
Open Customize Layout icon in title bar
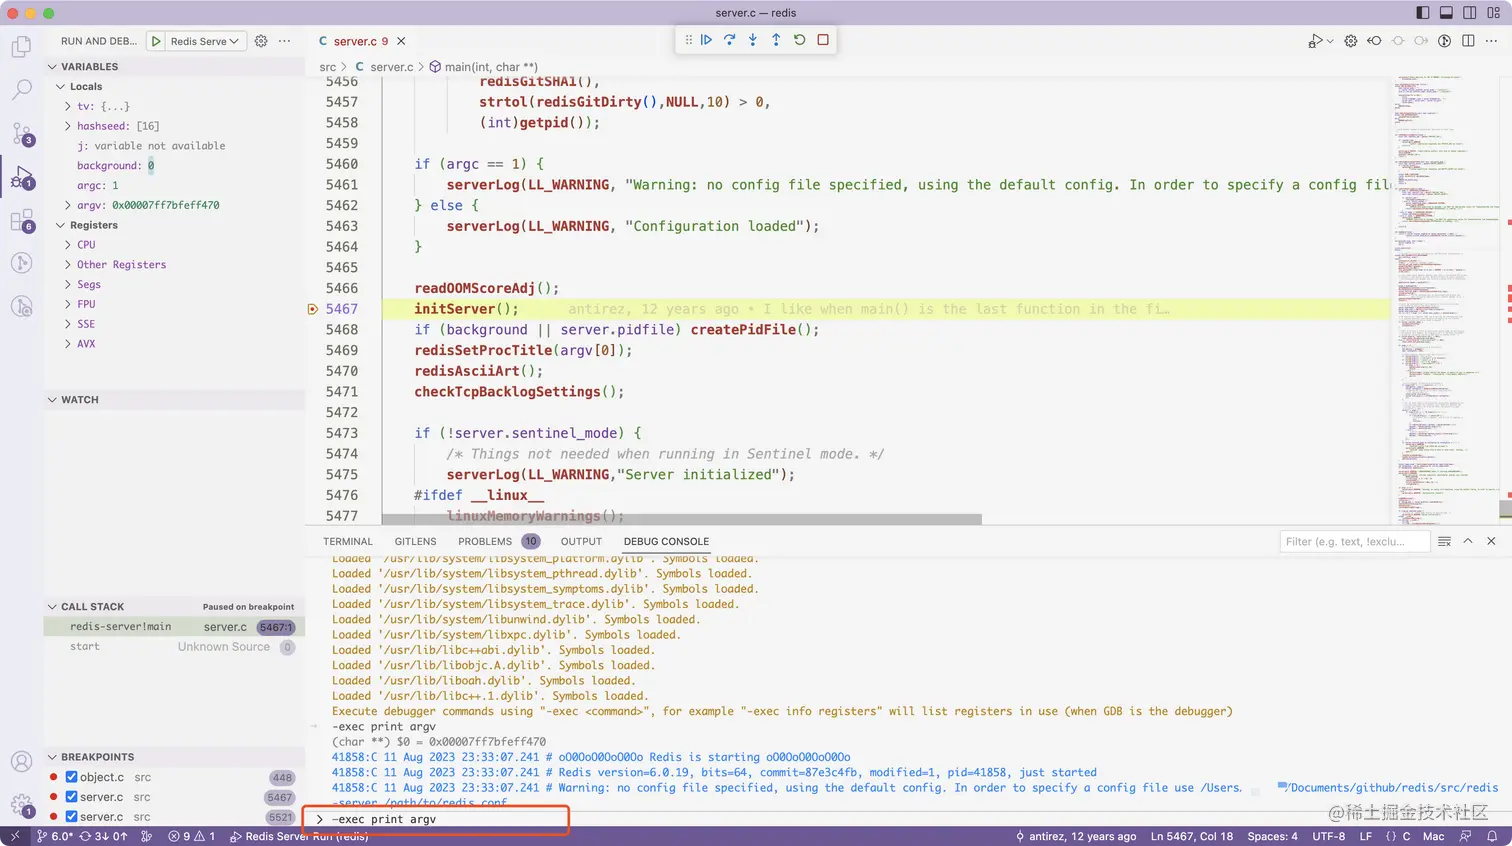click(x=1493, y=13)
